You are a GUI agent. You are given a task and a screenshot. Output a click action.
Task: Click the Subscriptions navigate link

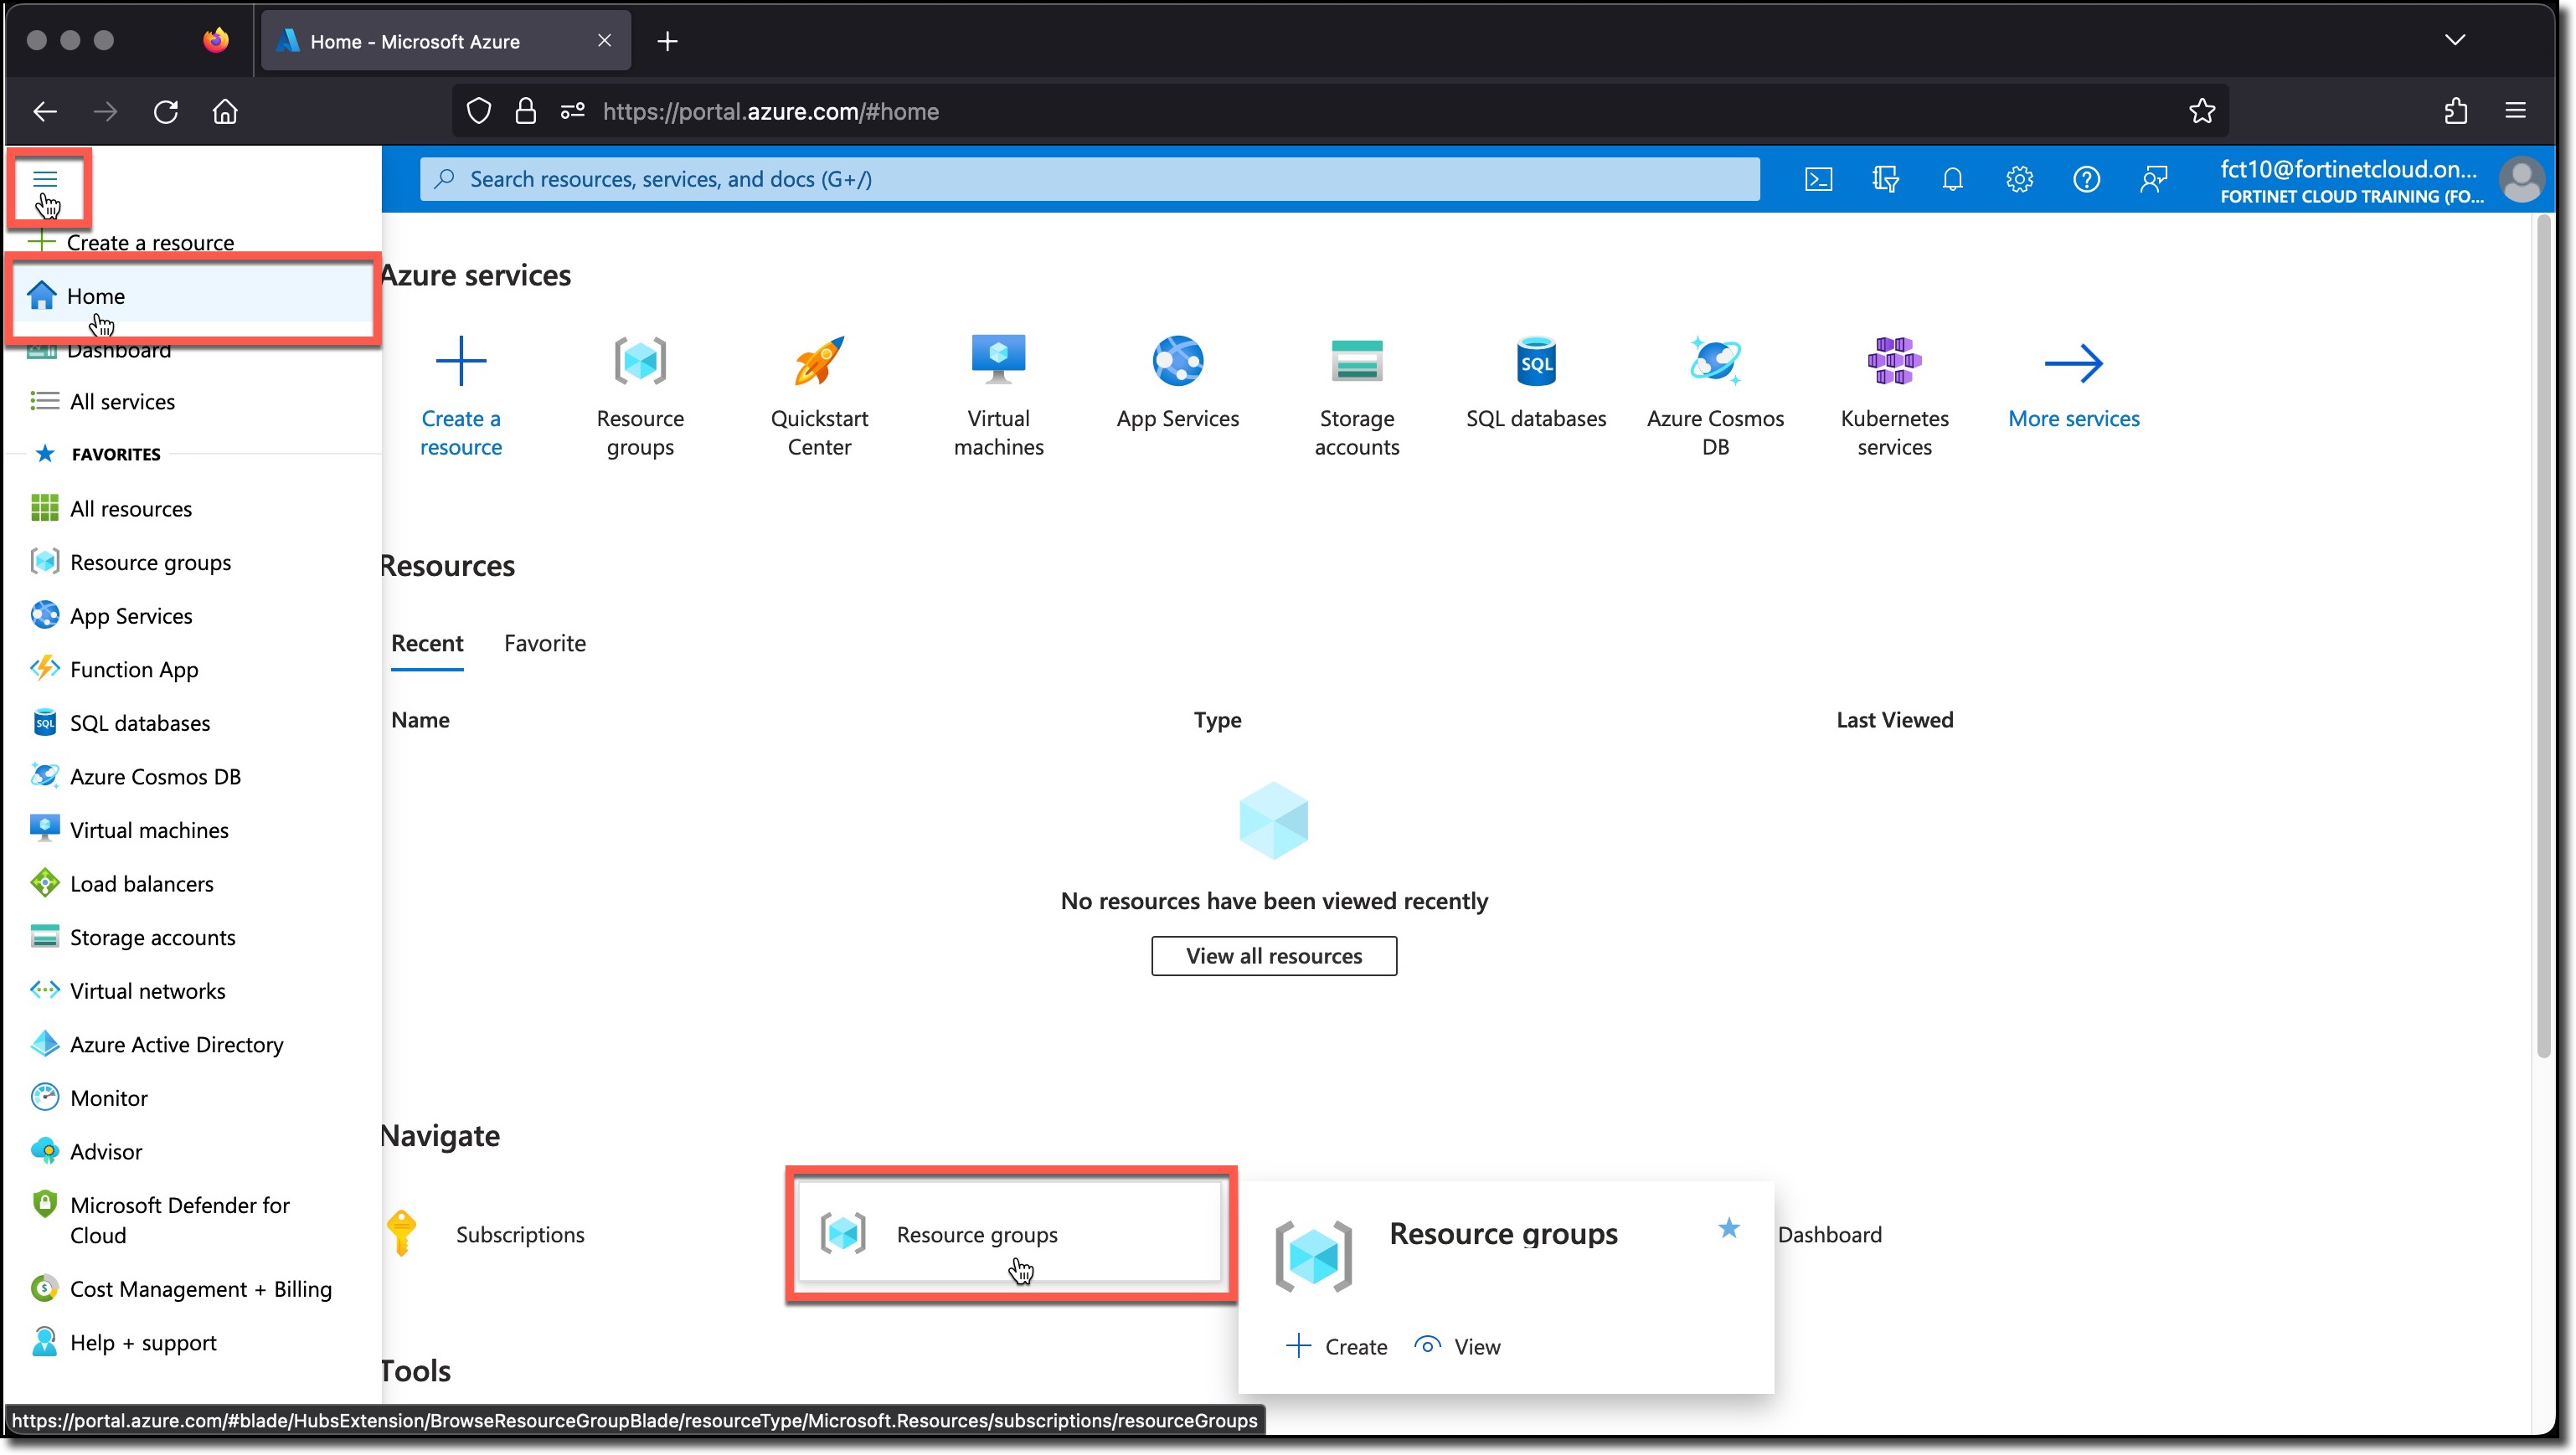pos(520,1234)
